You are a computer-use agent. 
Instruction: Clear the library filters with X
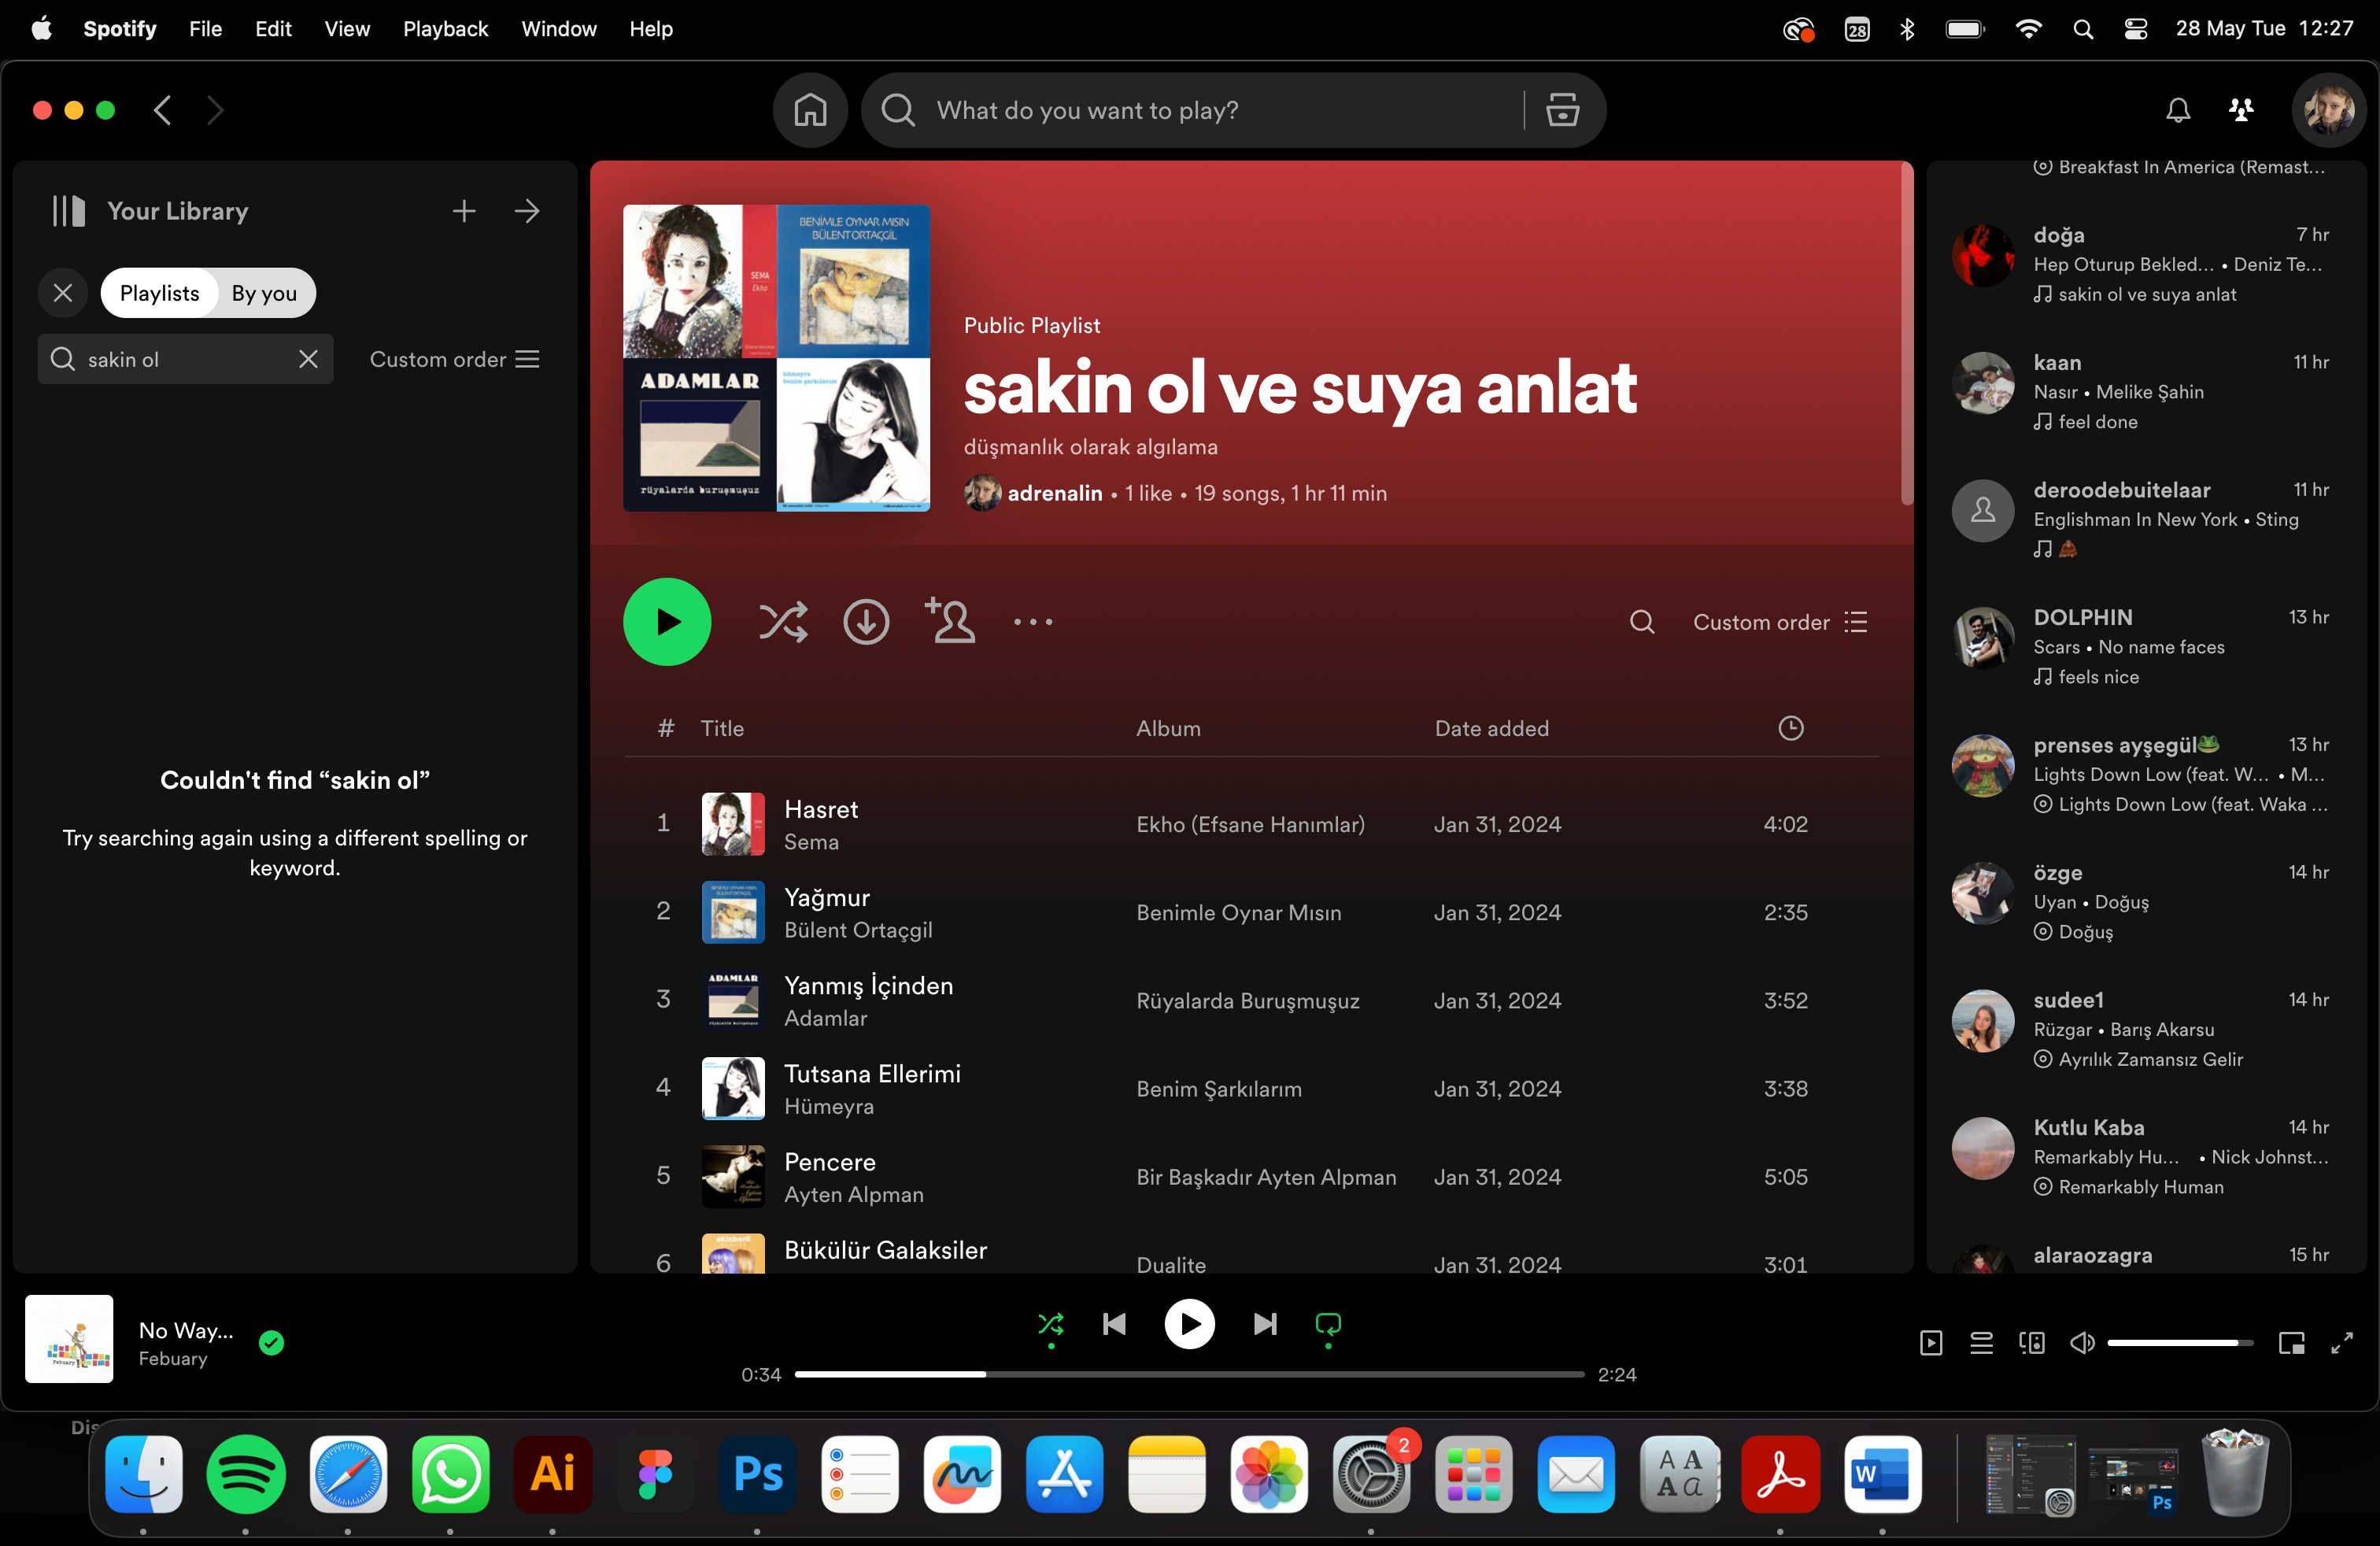[x=63, y=293]
